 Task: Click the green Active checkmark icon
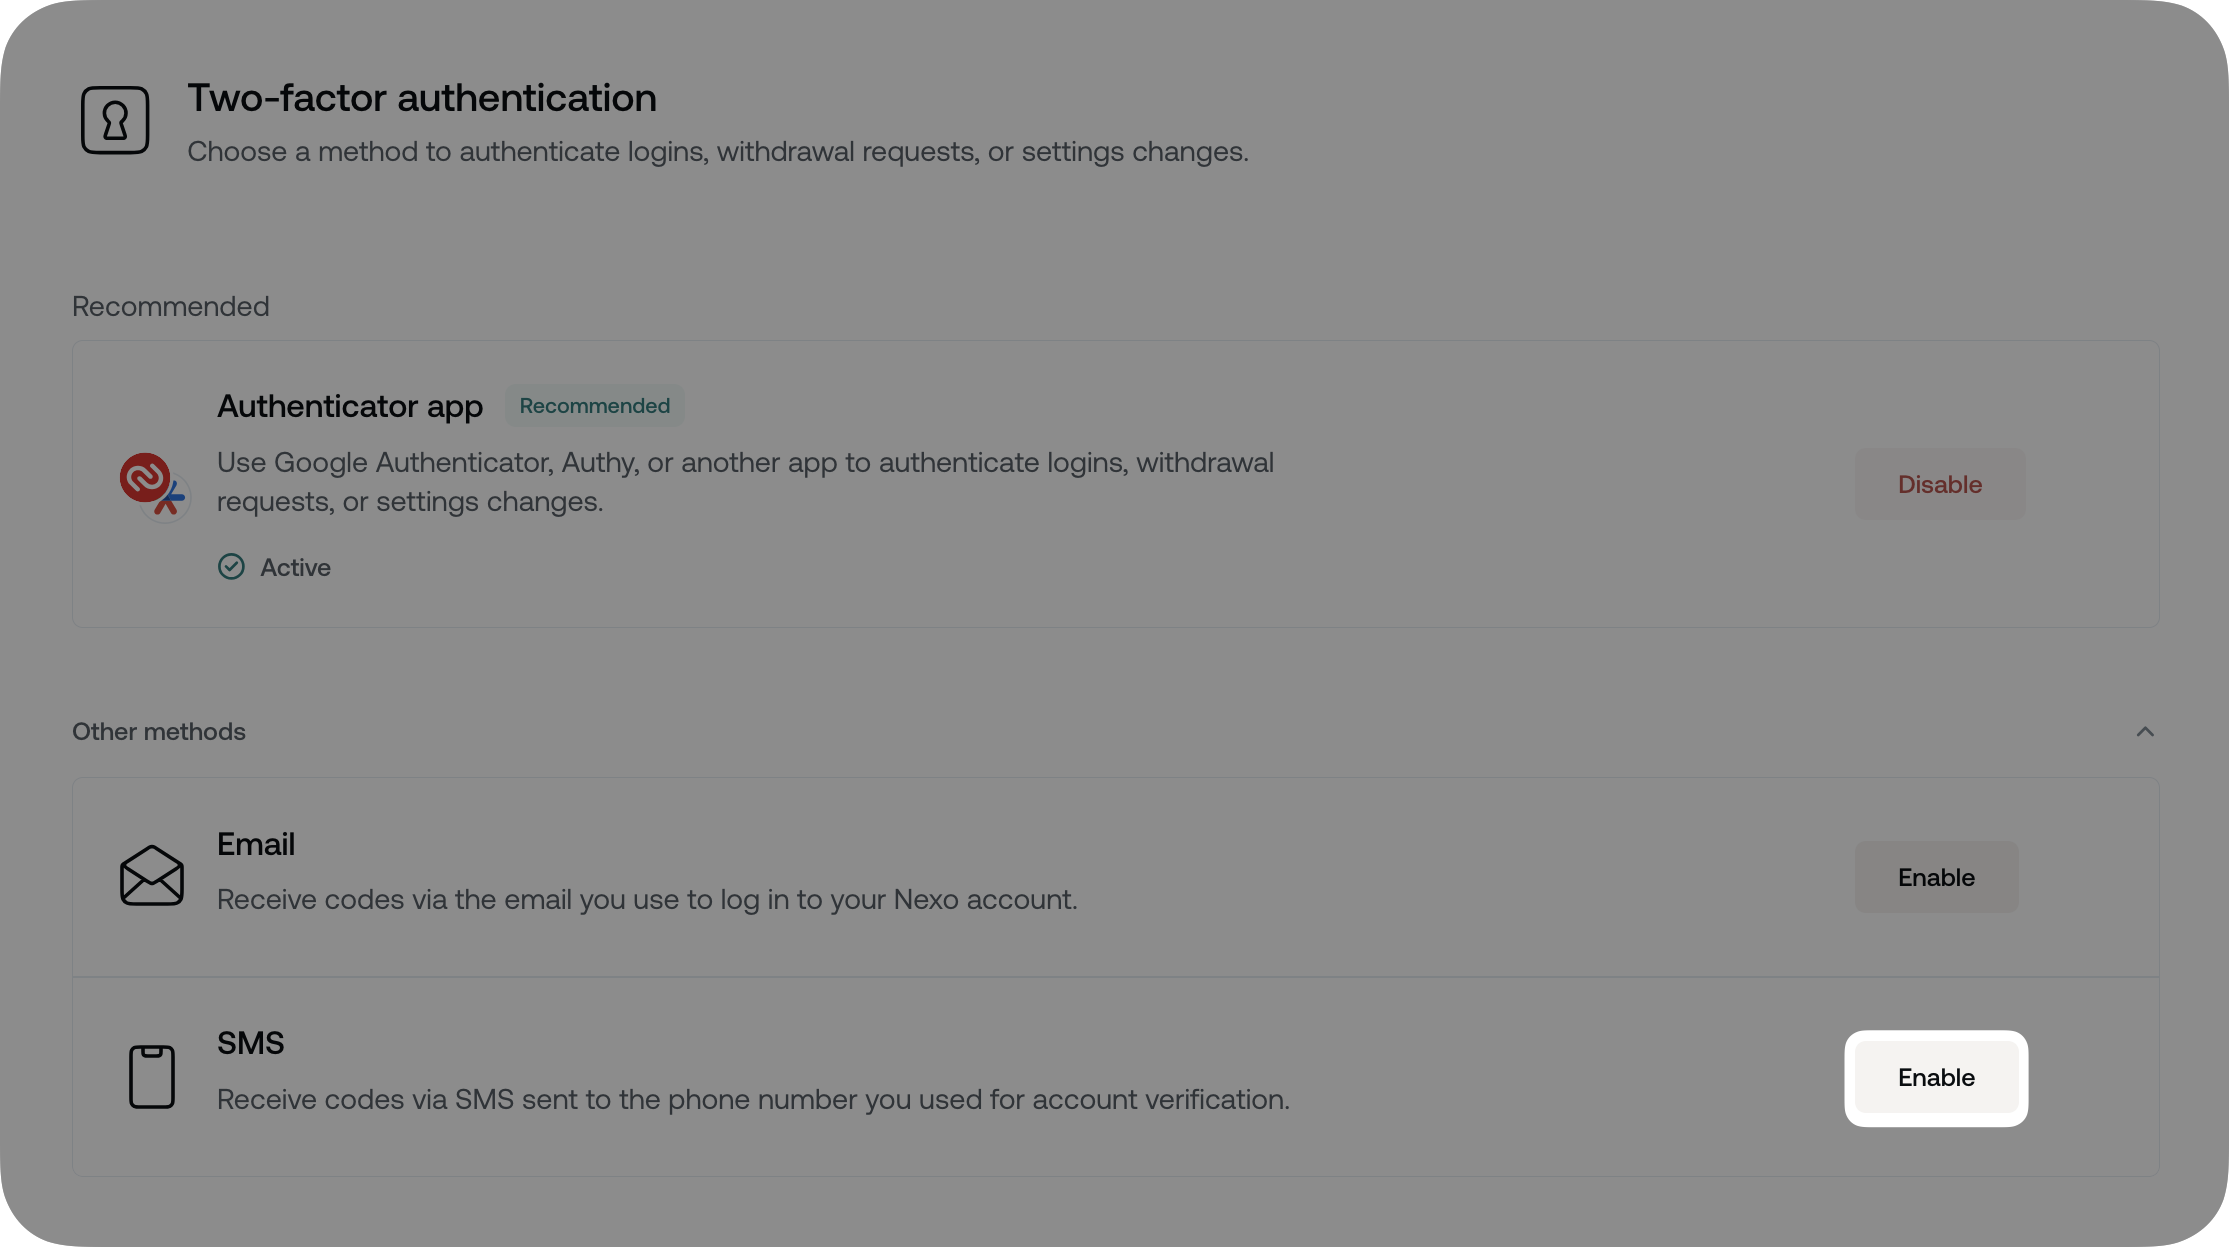pos(231,567)
